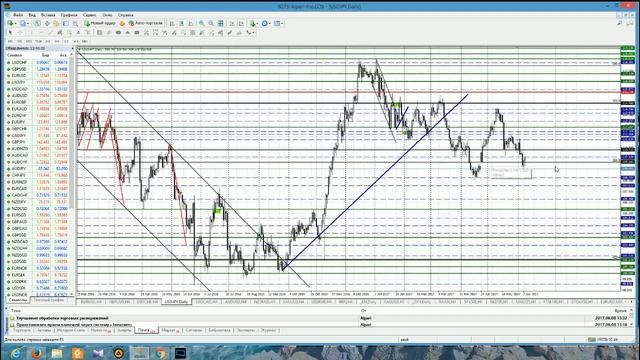This screenshot has height=360, width=640.
Task: Select EURGBP row in Market Watch
Action: tap(37, 102)
